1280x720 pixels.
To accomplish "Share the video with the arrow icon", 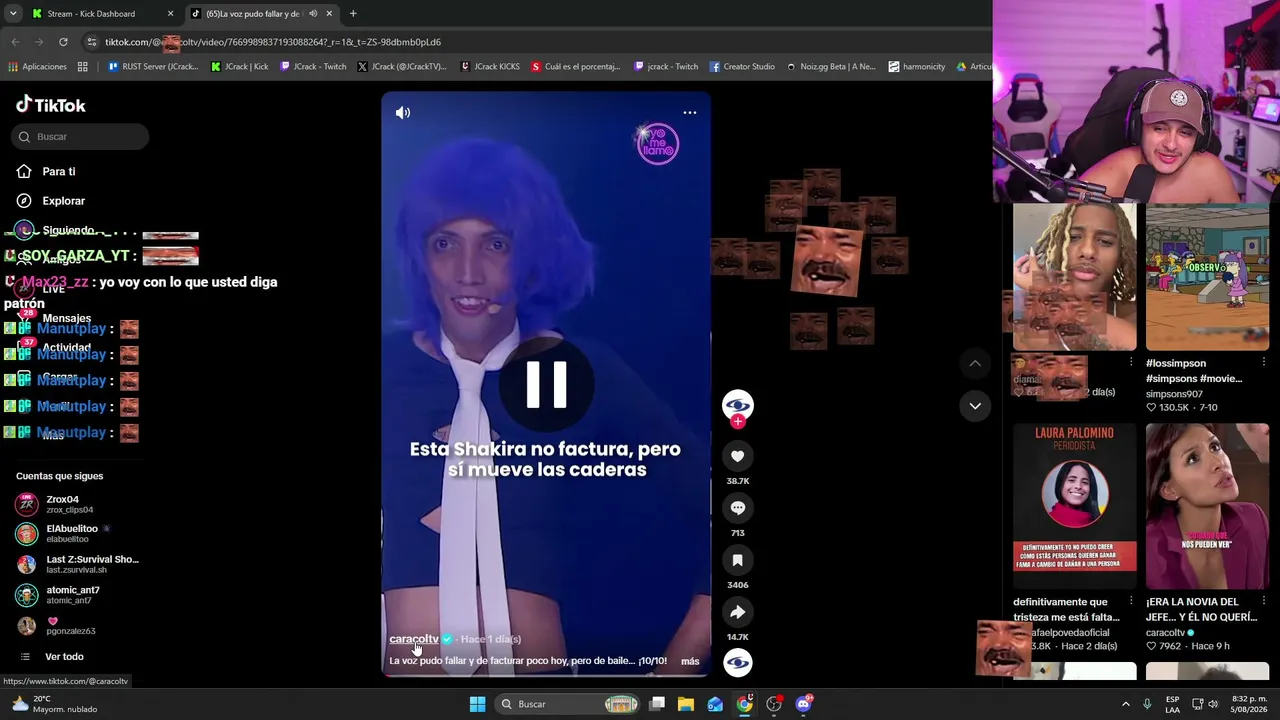I will tap(738, 612).
